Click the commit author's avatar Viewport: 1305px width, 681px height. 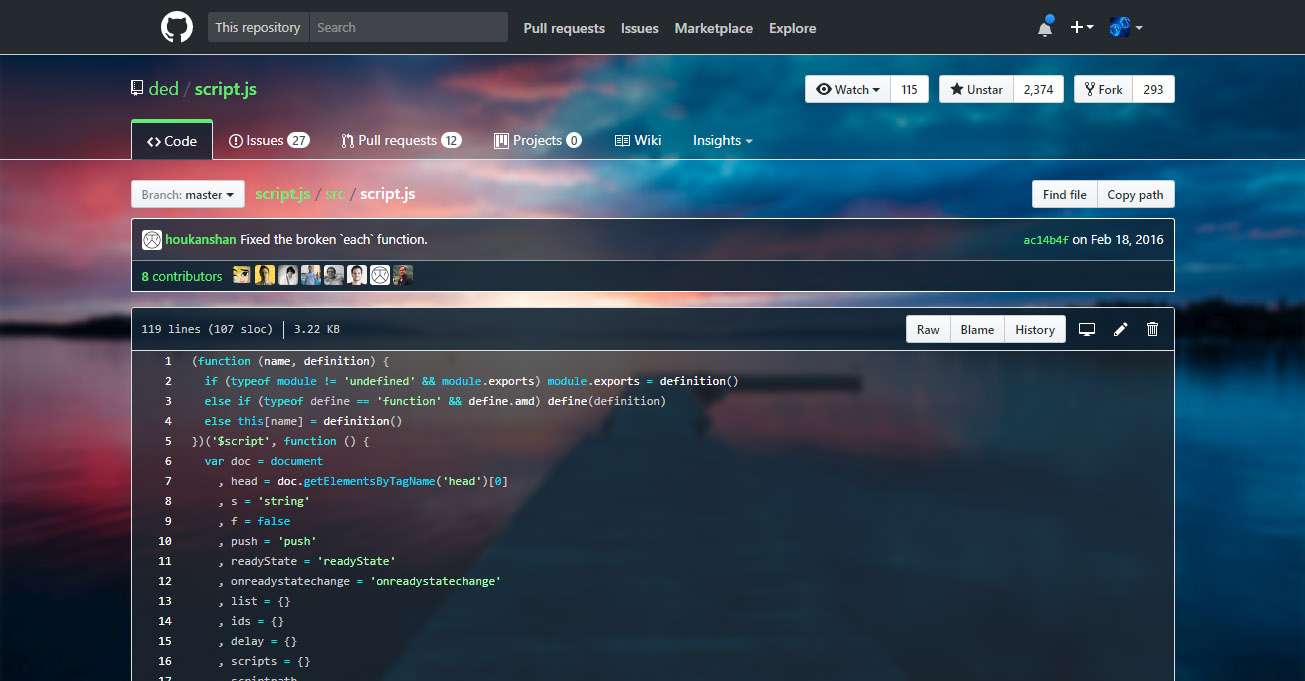152,240
